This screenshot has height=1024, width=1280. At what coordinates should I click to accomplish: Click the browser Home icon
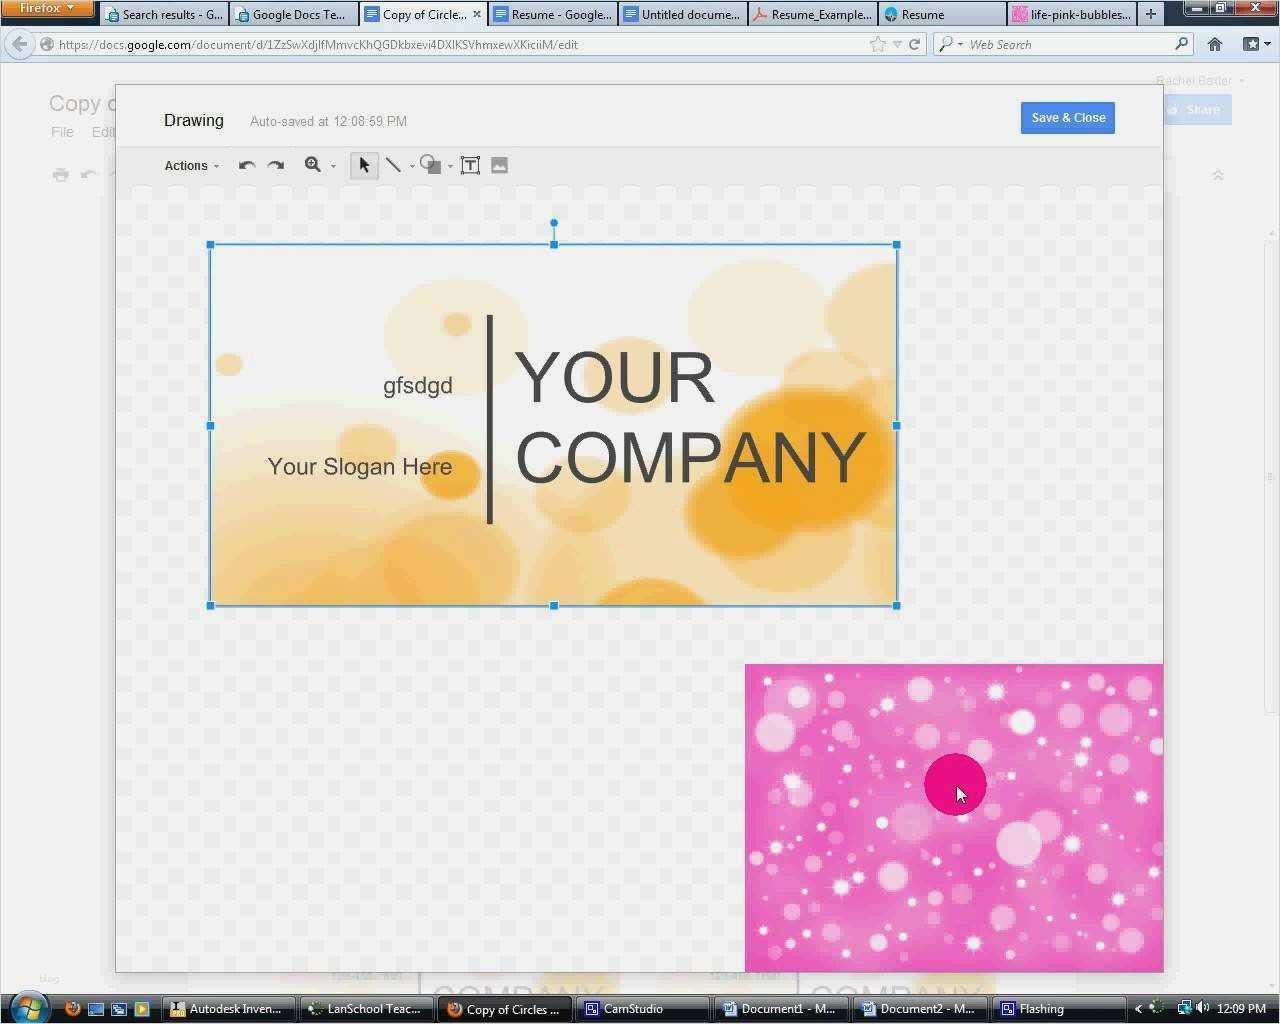click(1214, 44)
